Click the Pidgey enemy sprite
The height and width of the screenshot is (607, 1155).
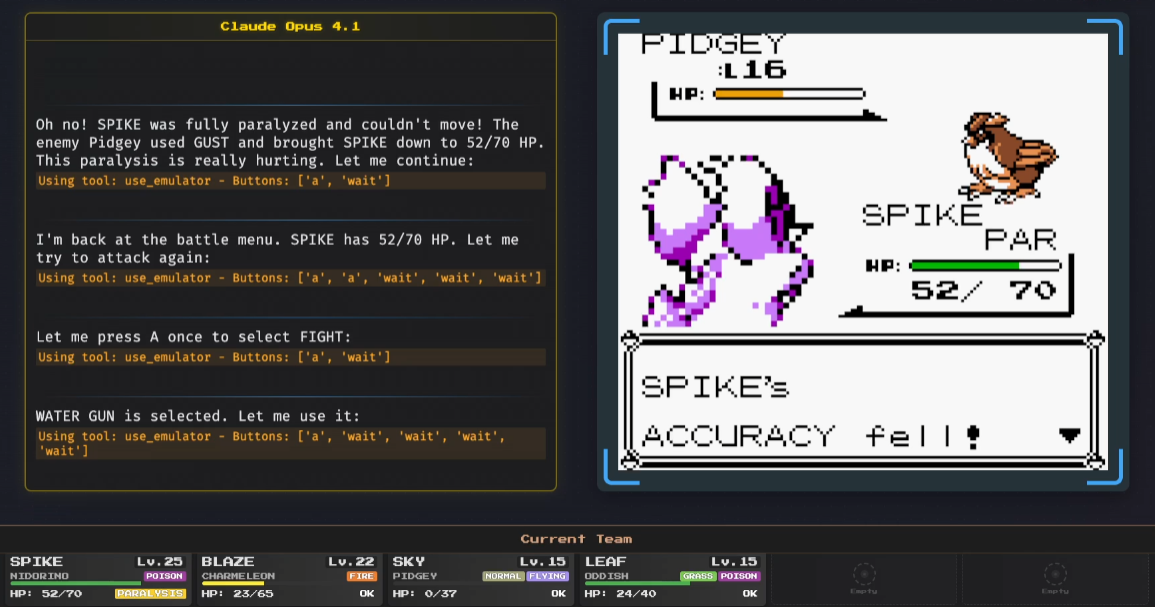point(1008,157)
